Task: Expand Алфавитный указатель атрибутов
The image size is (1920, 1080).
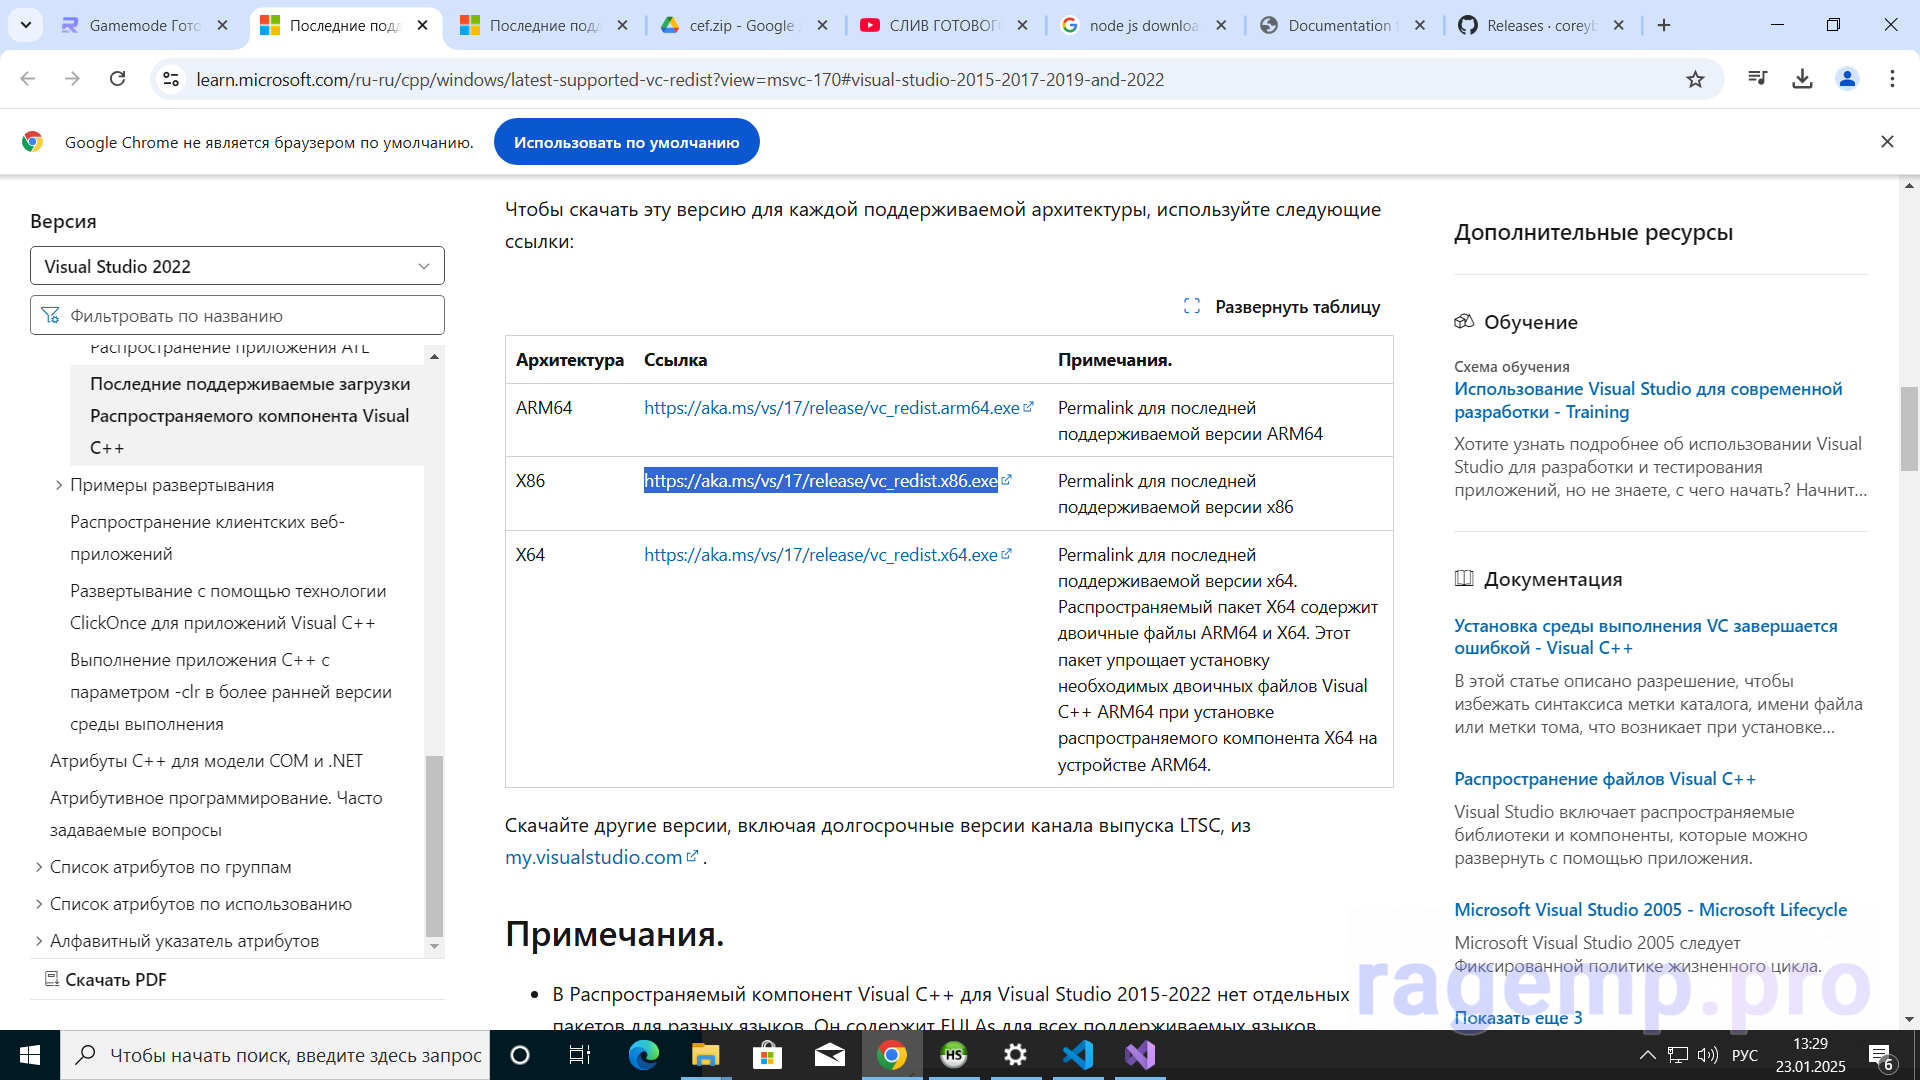Action: [x=38, y=941]
